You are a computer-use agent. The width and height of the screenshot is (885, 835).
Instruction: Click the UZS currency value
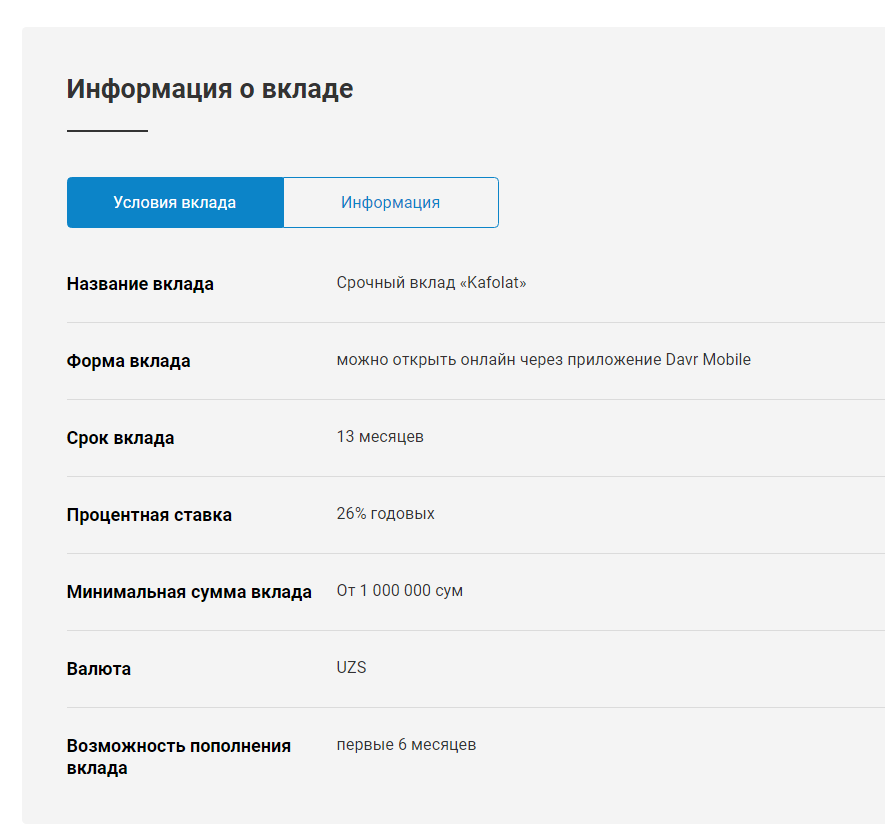tap(351, 668)
